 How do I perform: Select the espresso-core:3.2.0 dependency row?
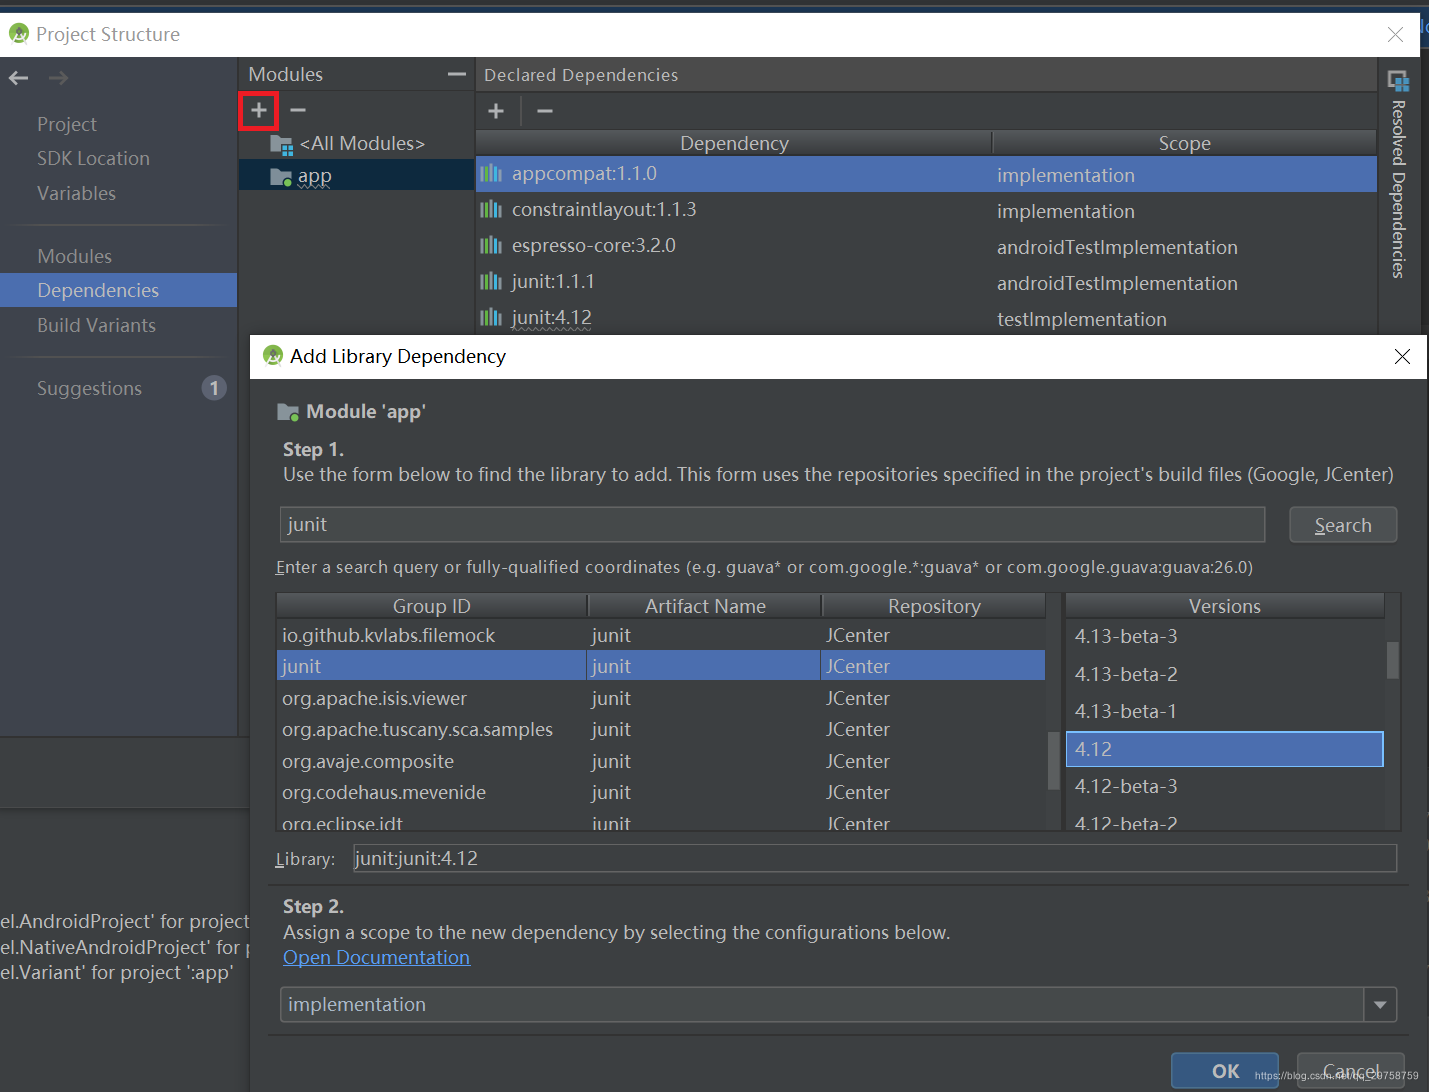[926, 246]
